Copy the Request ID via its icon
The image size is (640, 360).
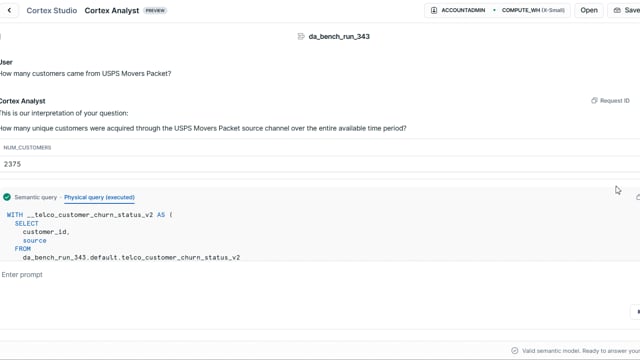click(x=594, y=100)
